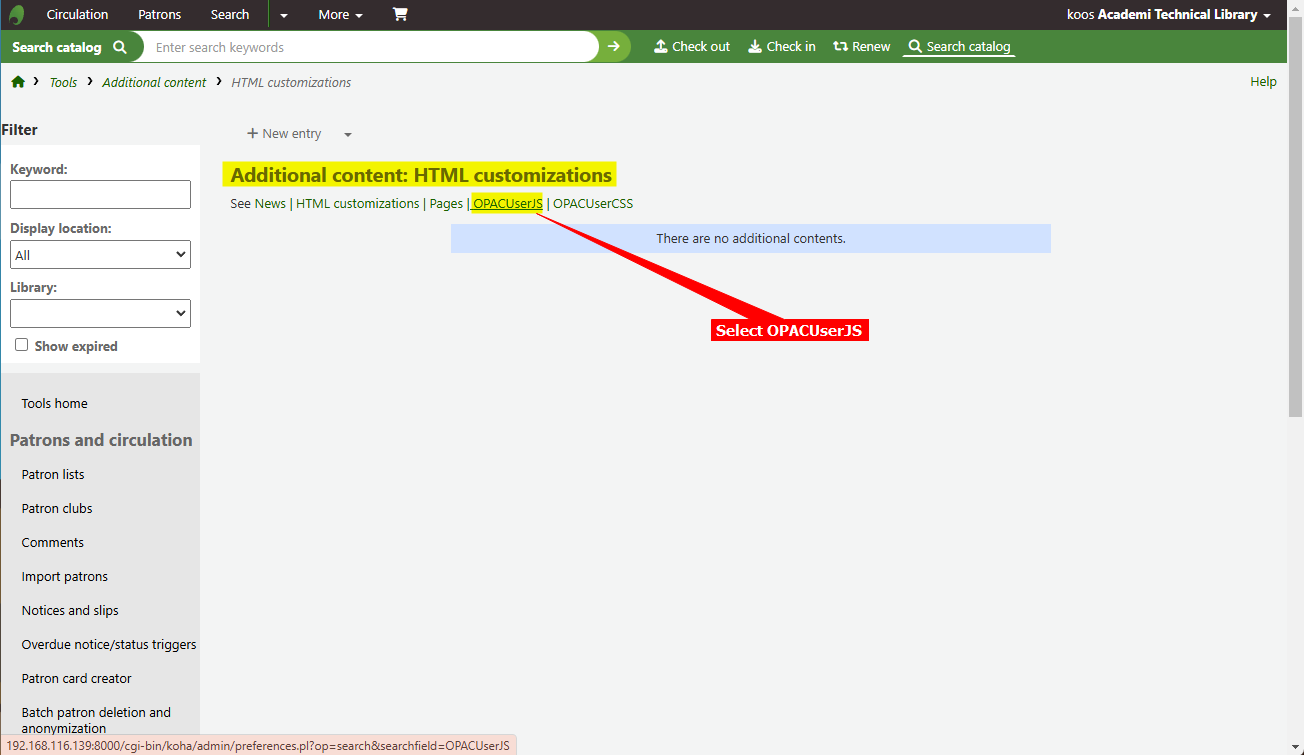1304x755 pixels.
Task: Click the home icon in breadcrumbs
Action: (x=18, y=82)
